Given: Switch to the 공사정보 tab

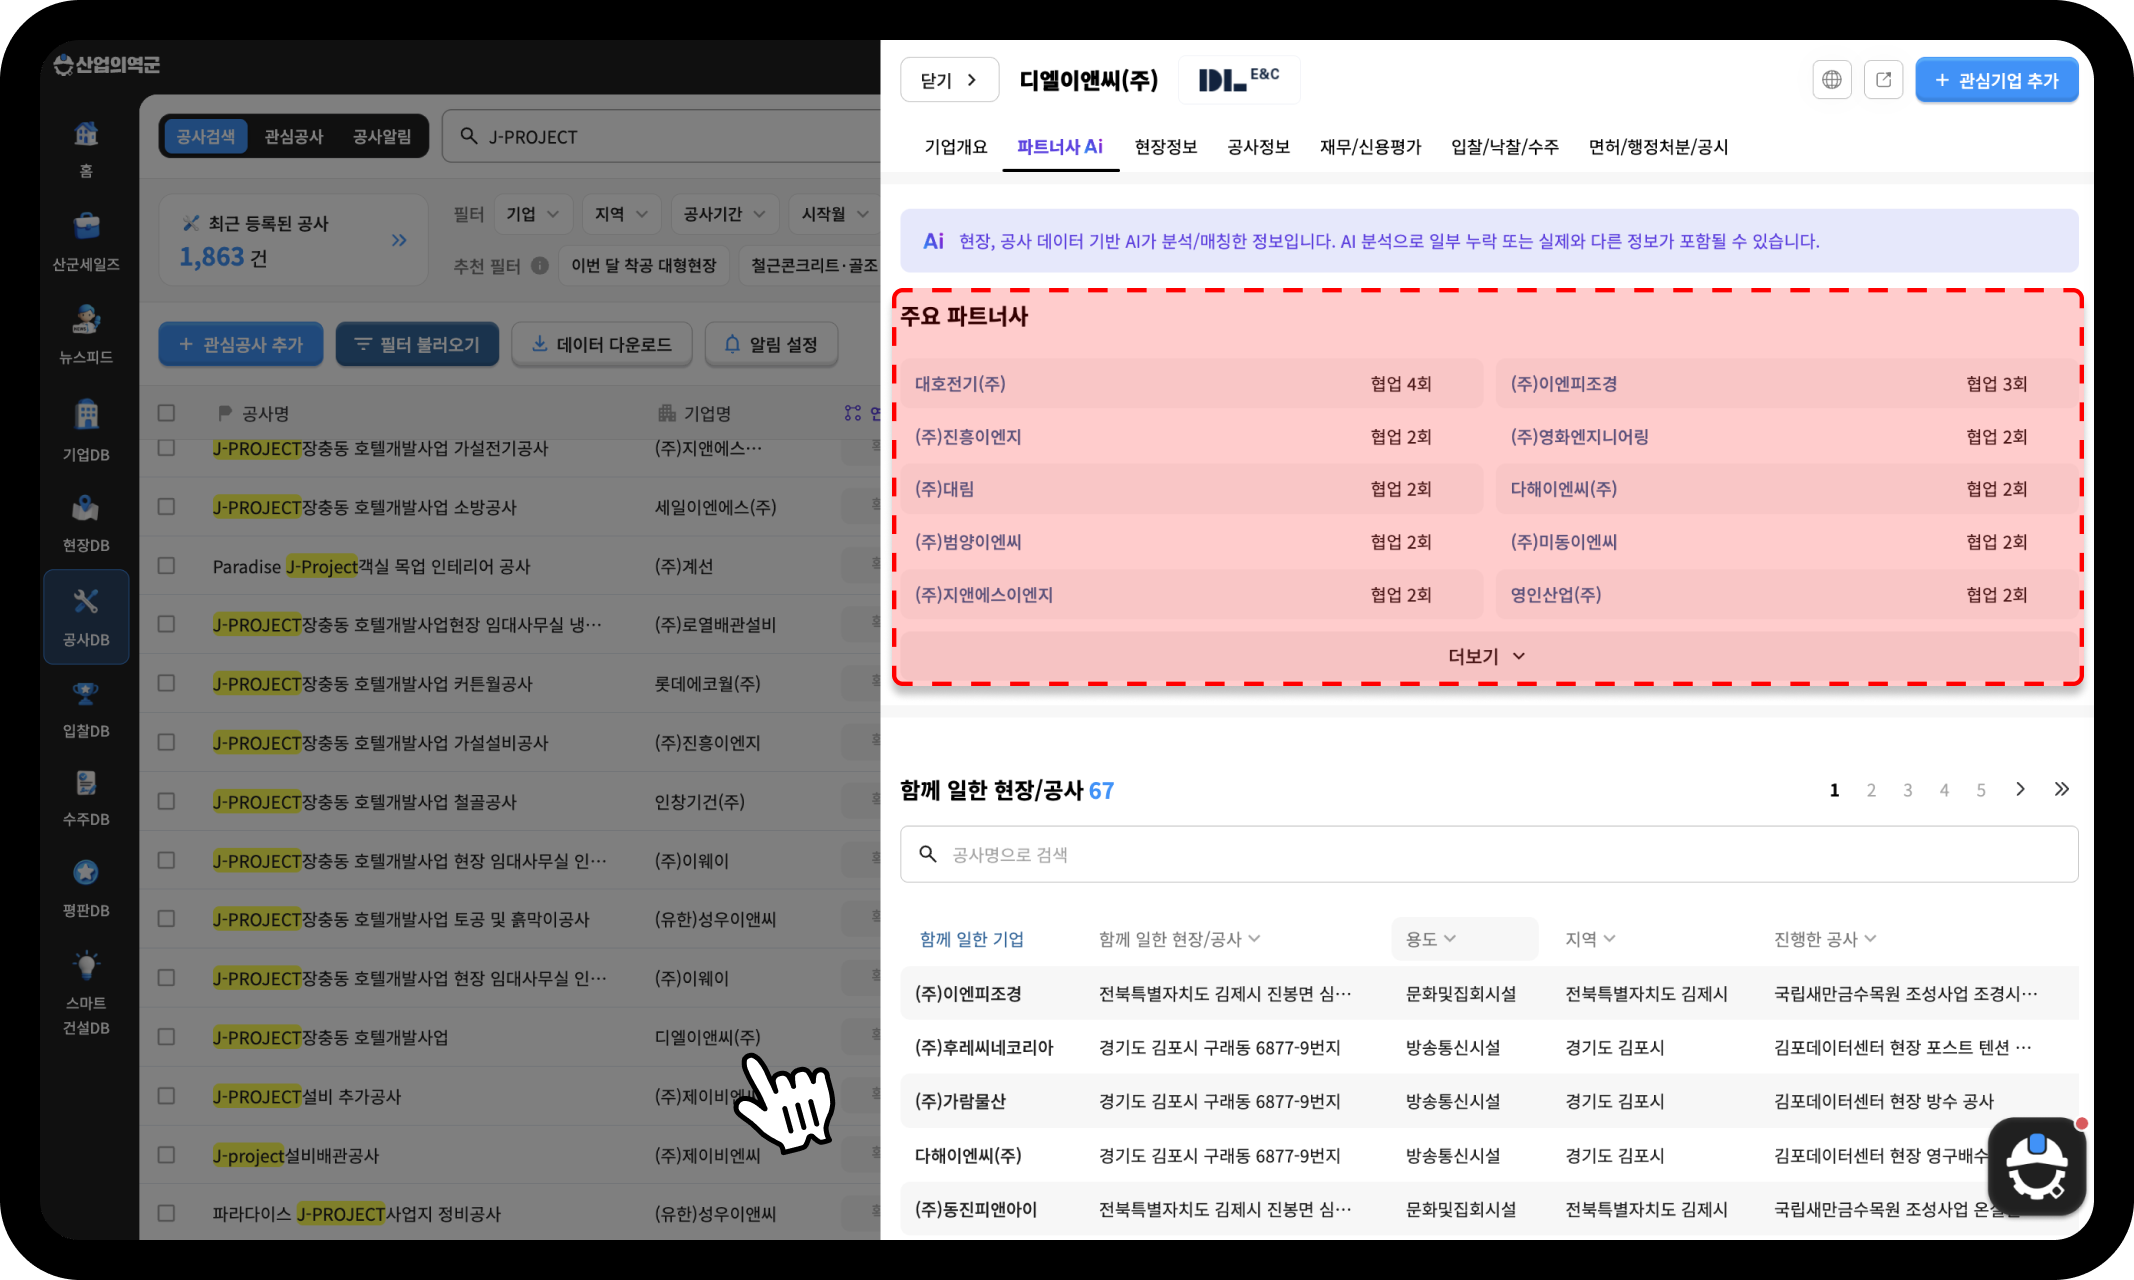Looking at the screenshot, I should point(1258,147).
